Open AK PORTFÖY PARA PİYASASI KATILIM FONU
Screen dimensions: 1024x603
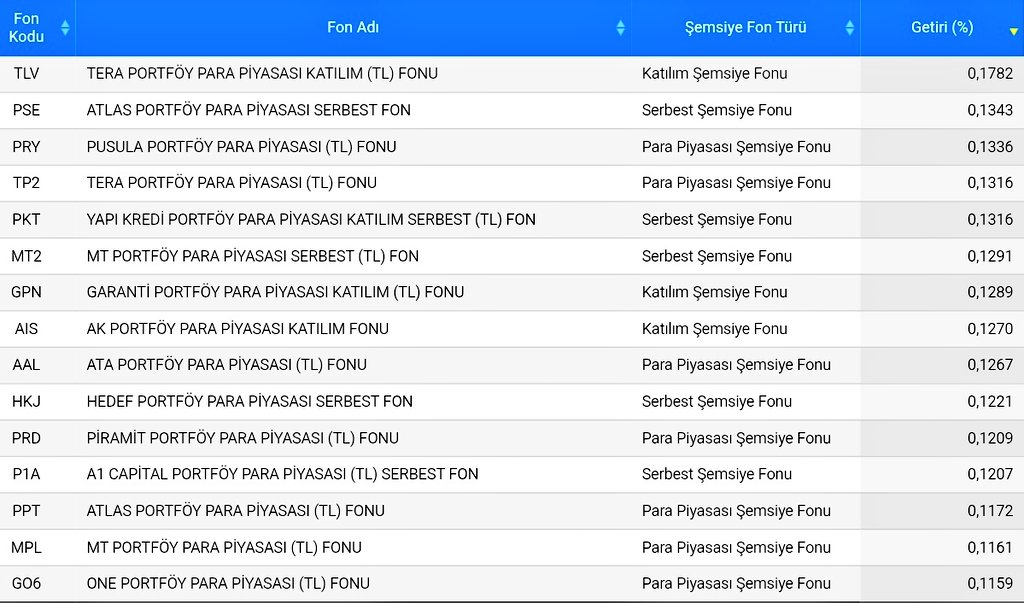[237, 328]
